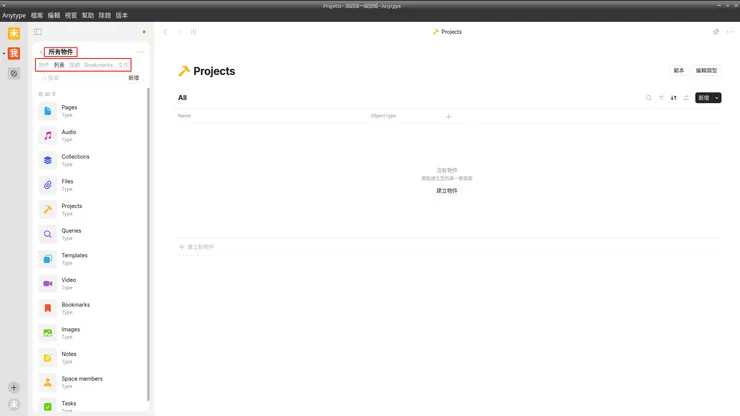Click the Projects breadcrumb in header
This screenshot has height=416, width=740.
coord(447,32)
